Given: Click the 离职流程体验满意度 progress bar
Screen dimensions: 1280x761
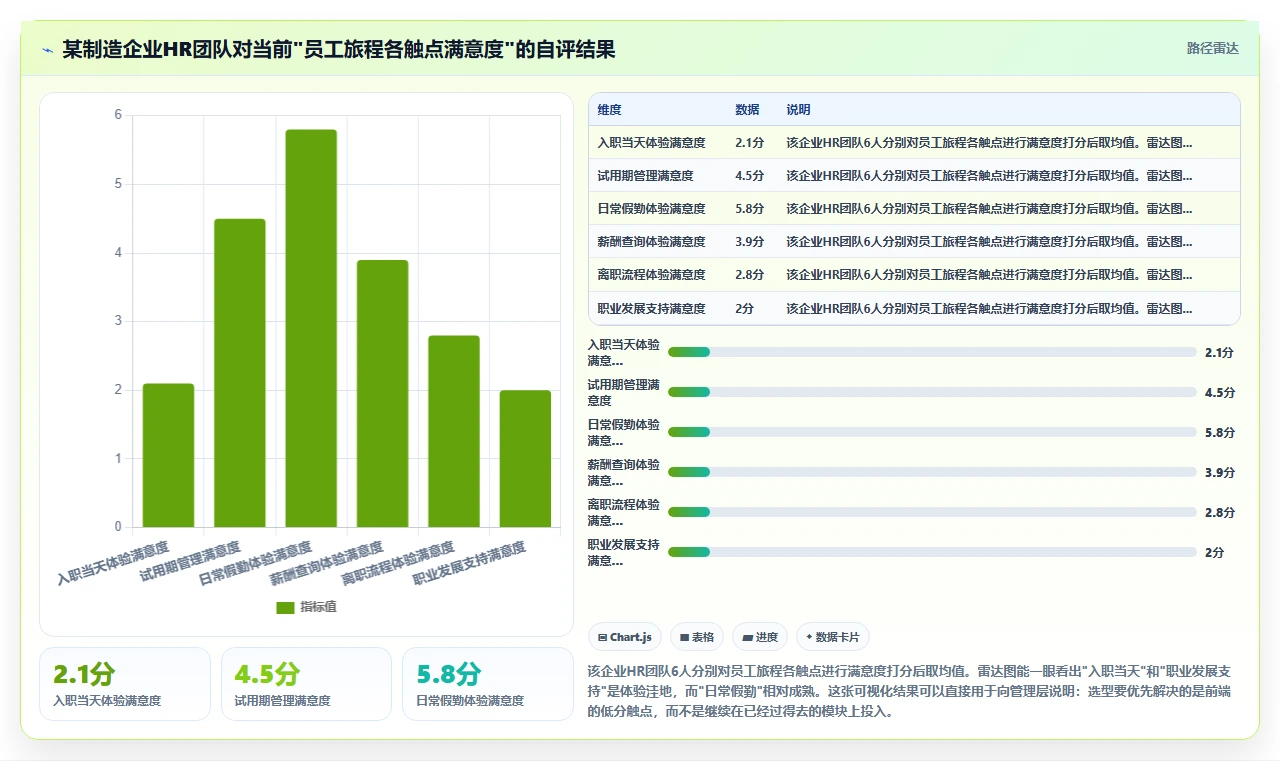Looking at the screenshot, I should coord(932,512).
